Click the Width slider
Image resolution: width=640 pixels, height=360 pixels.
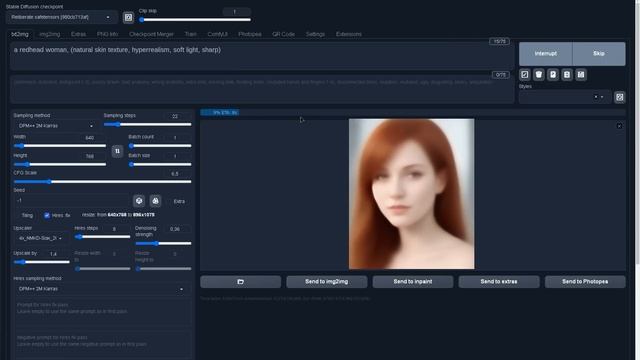[60, 146]
